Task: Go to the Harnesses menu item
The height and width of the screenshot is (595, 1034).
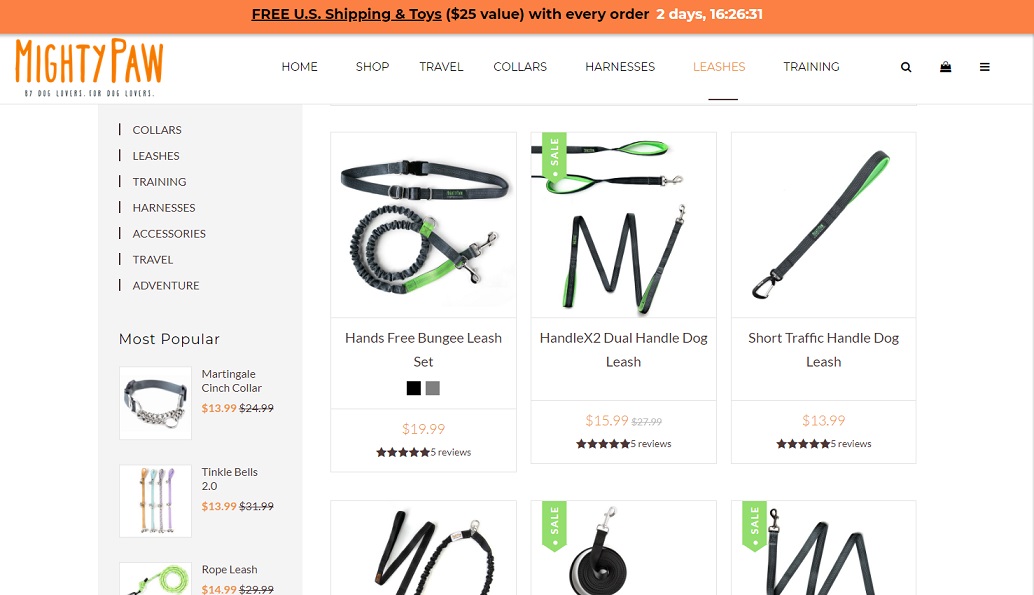Action: tap(620, 67)
